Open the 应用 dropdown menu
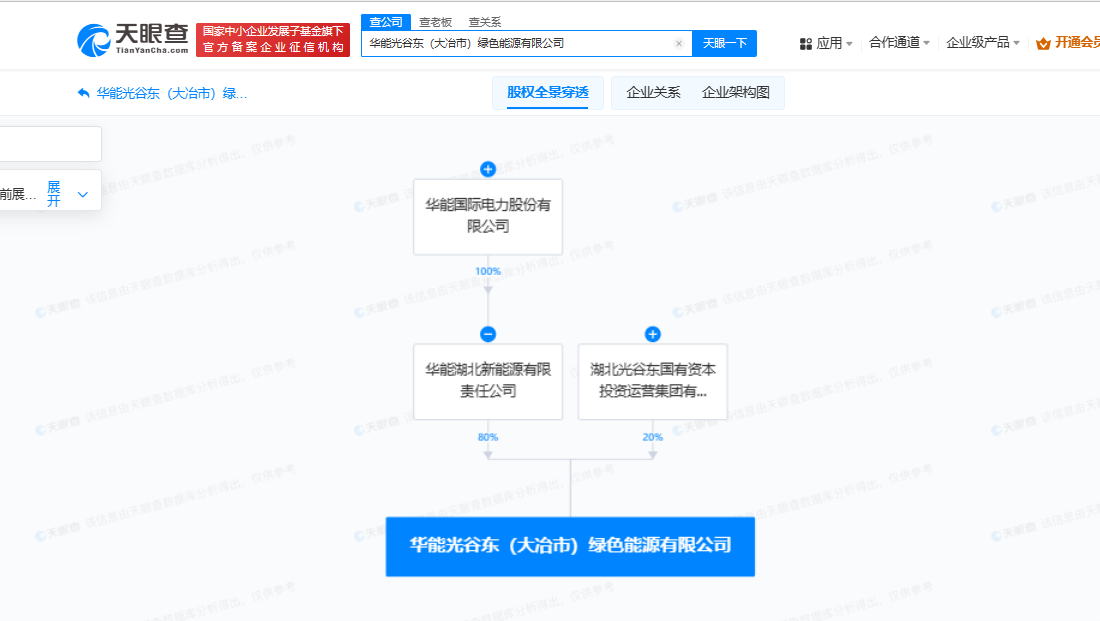 pyautogui.click(x=829, y=43)
